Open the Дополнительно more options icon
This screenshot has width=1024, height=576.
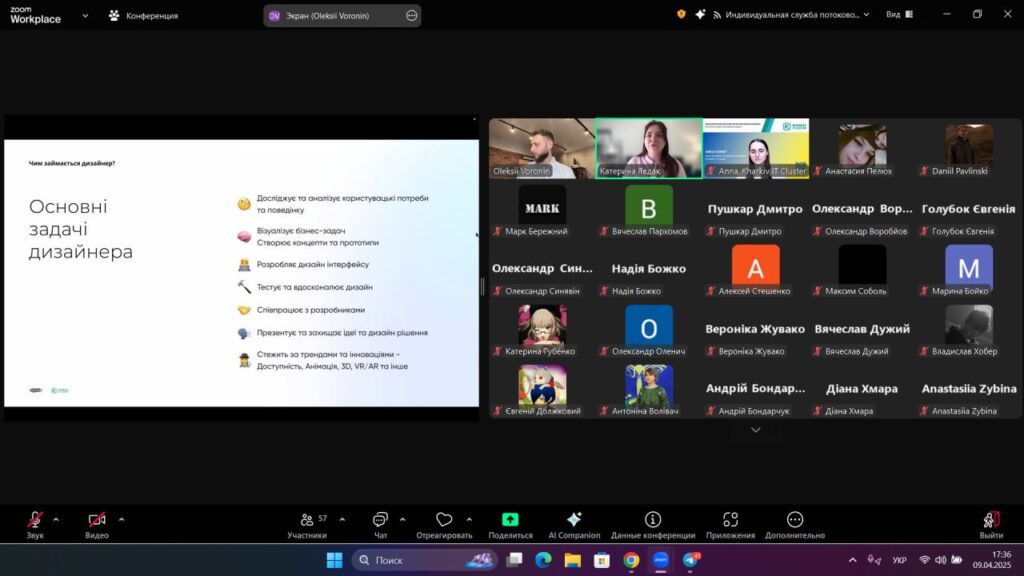click(x=794, y=521)
